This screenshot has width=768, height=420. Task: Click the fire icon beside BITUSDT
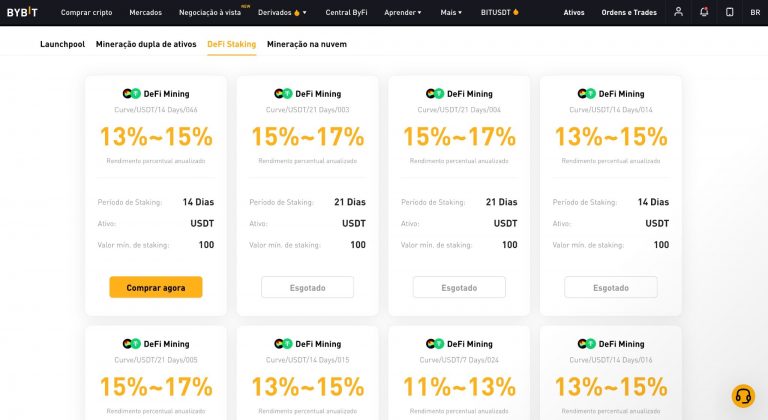pos(515,12)
